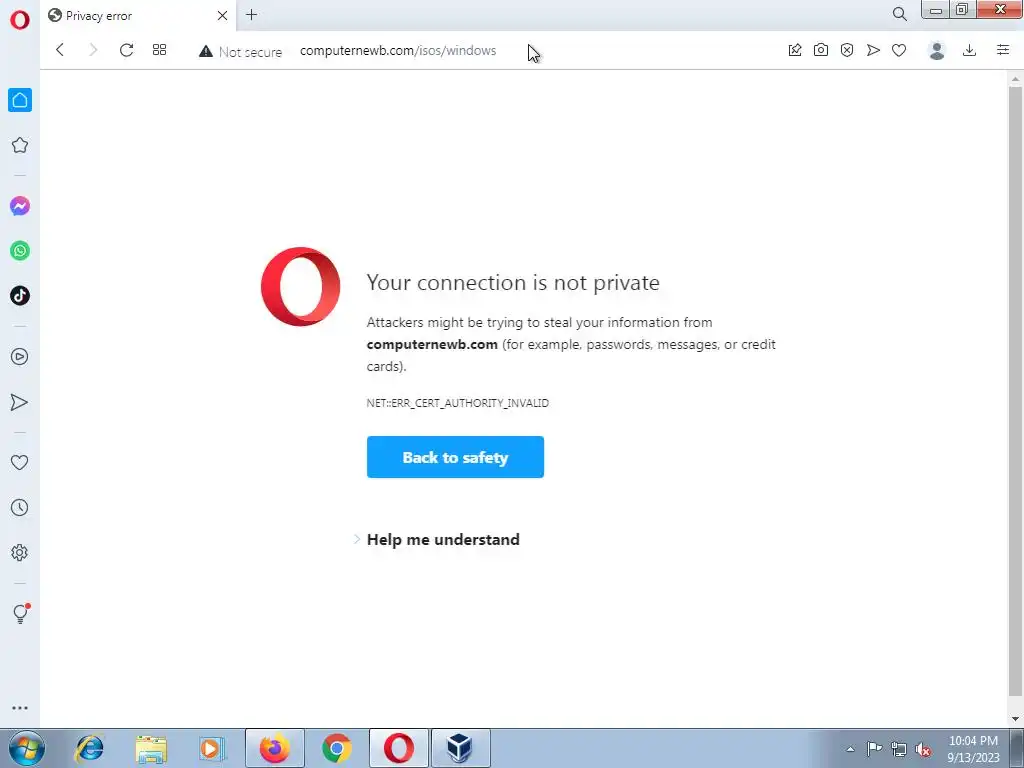Screen dimensions: 1024x768
Task: Open sidebar setup three dots
Action: click(20, 708)
